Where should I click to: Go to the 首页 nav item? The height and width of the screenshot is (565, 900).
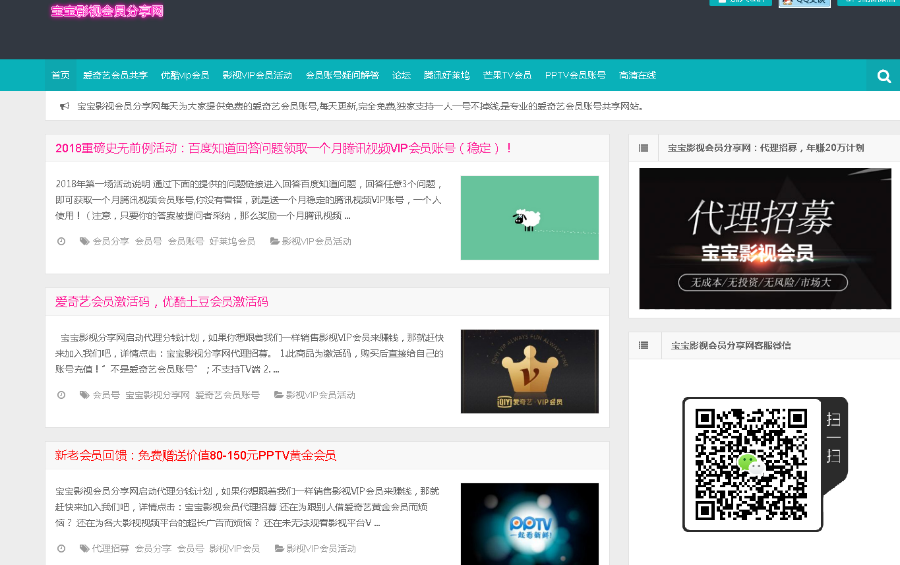point(60,75)
